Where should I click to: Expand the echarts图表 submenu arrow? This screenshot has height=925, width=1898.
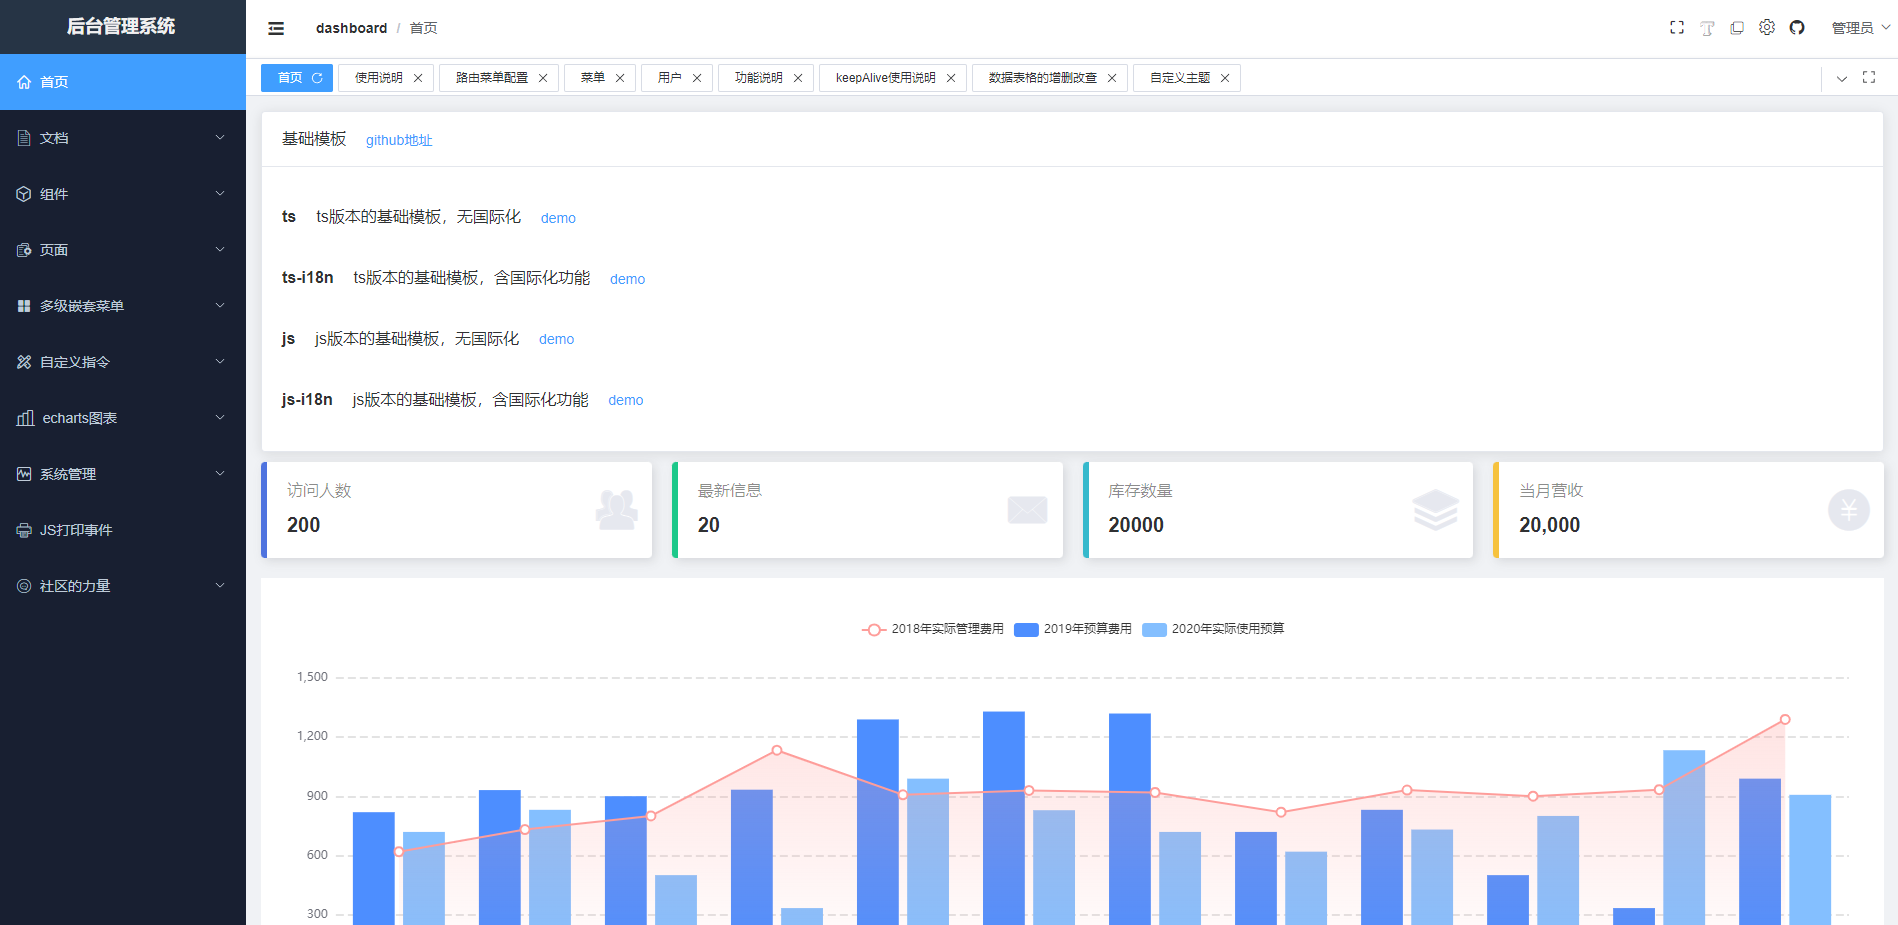(x=220, y=418)
